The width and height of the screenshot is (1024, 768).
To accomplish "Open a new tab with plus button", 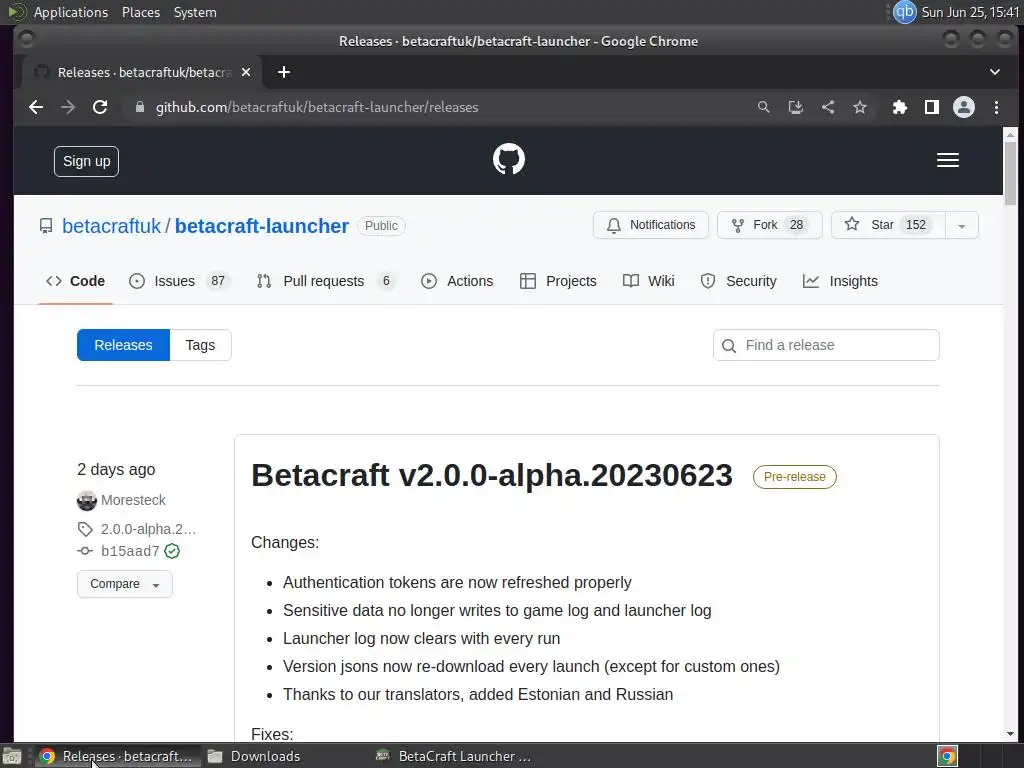I will tap(283, 72).
